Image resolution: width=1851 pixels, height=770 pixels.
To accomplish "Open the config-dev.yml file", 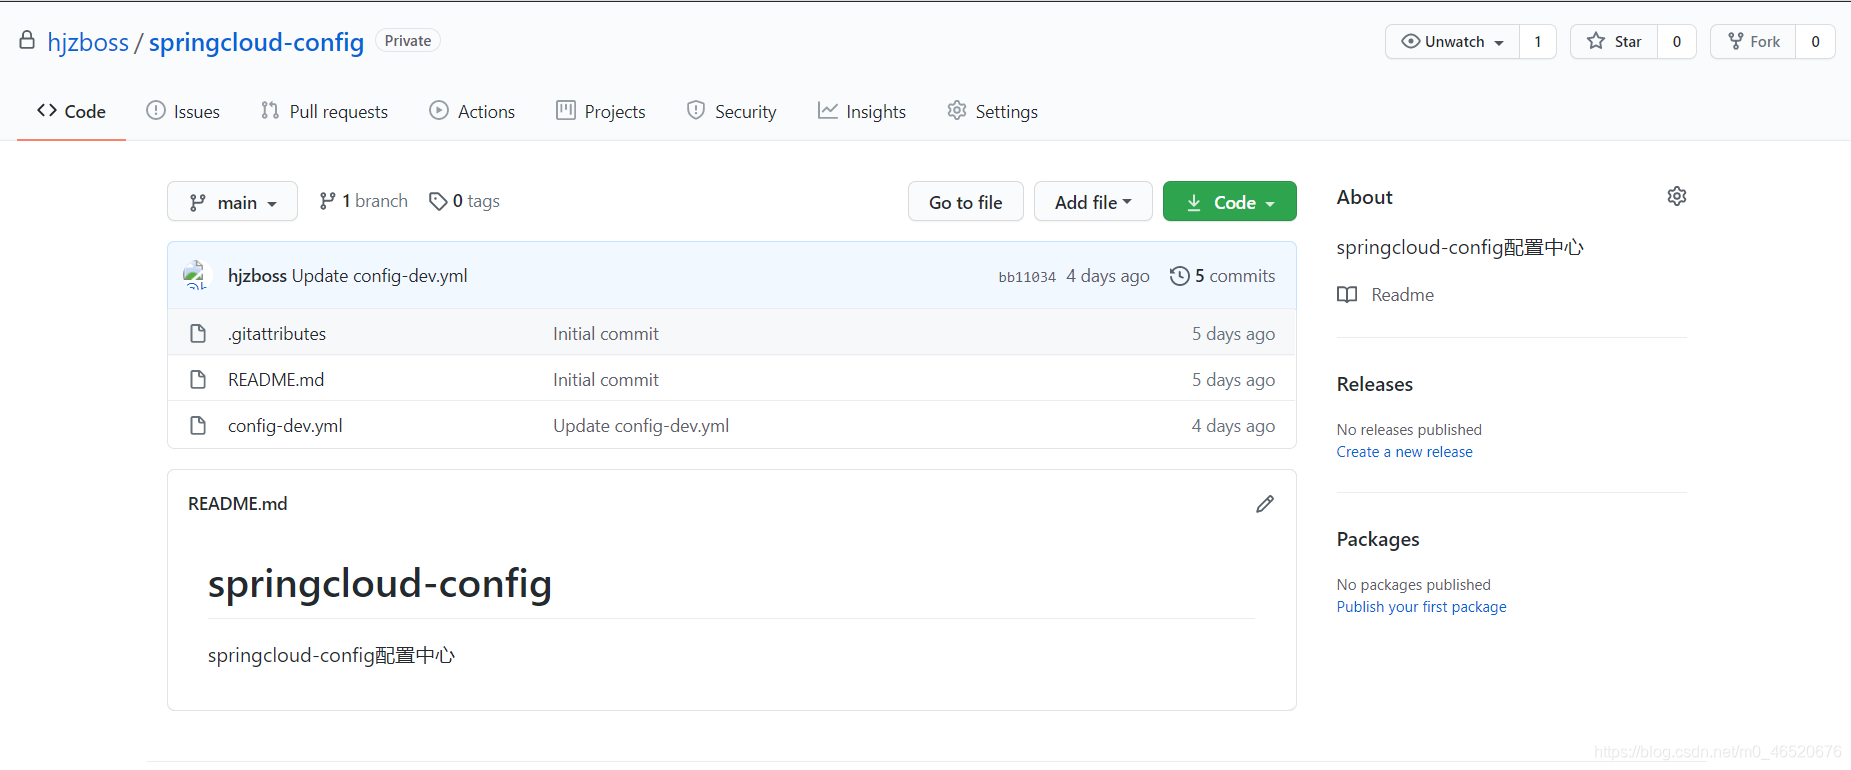I will tap(285, 426).
